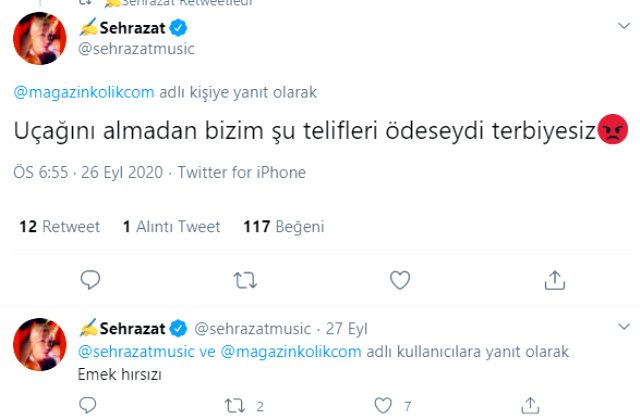Reply to the main tweet
This screenshot has width=640, height=419.
pos(90,279)
